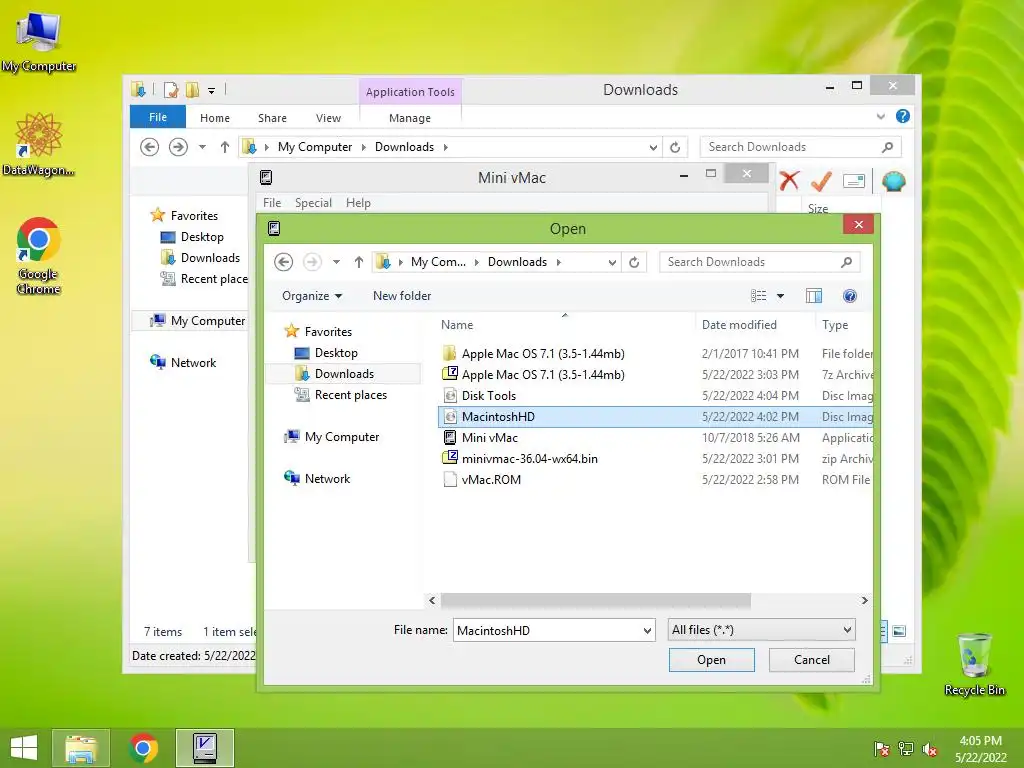Select Recent places in Open dialog sidebar

coord(351,394)
